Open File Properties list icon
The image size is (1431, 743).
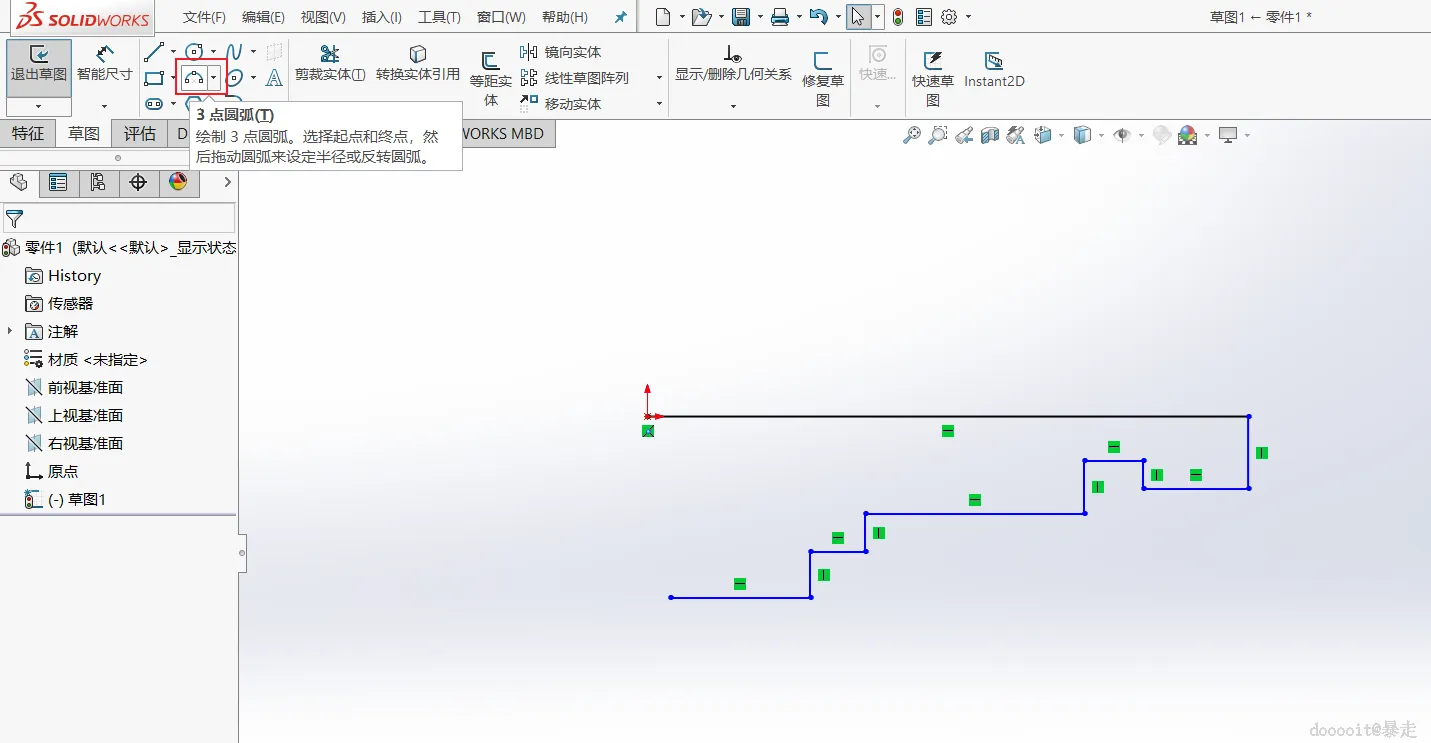924,17
